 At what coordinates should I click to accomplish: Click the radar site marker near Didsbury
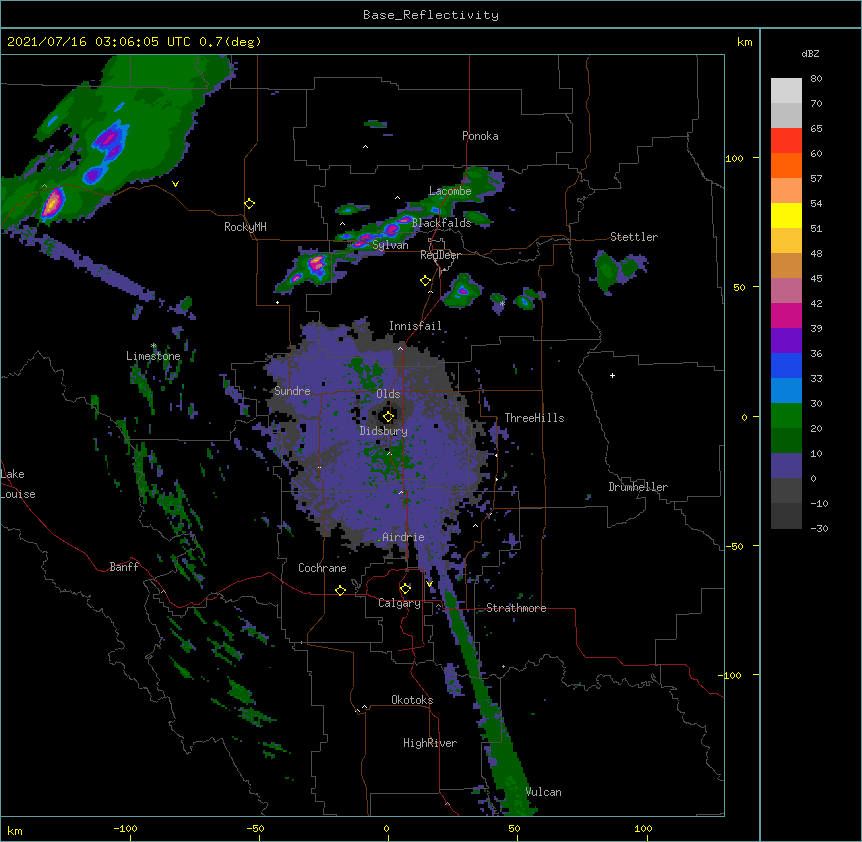388,416
